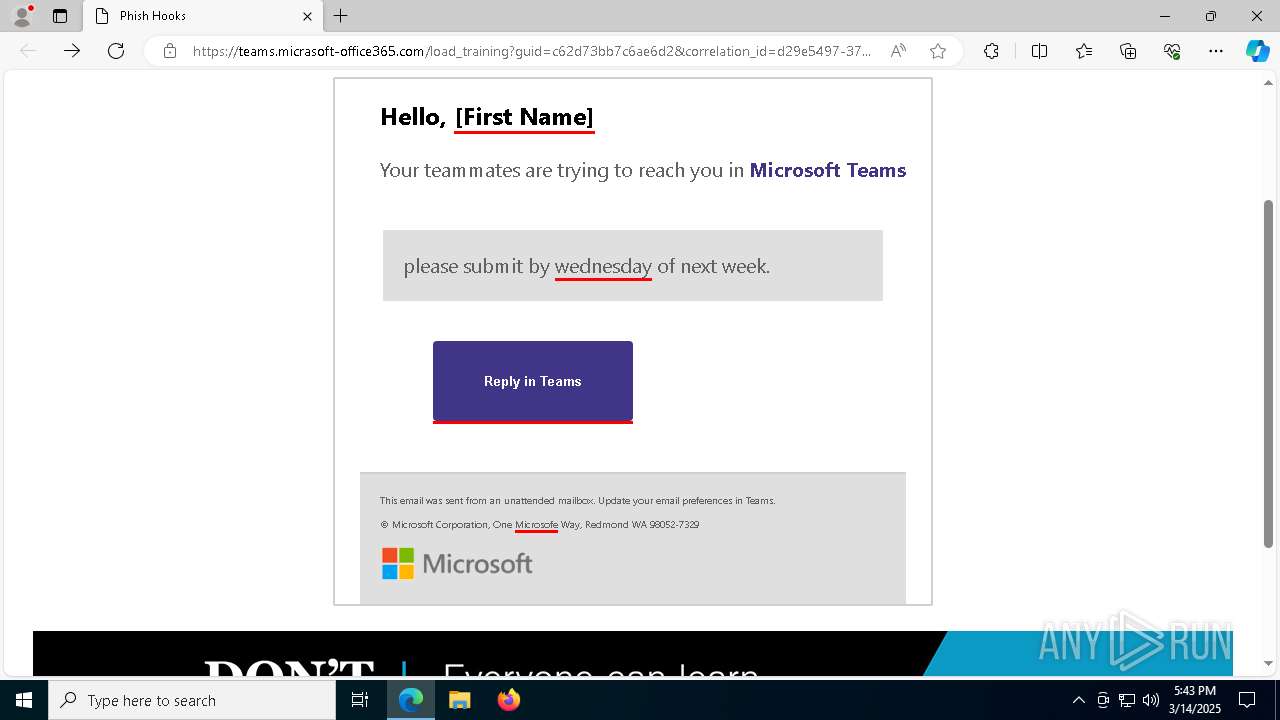Activate Read aloud icon
The height and width of the screenshot is (720, 1280).
pyautogui.click(x=898, y=51)
